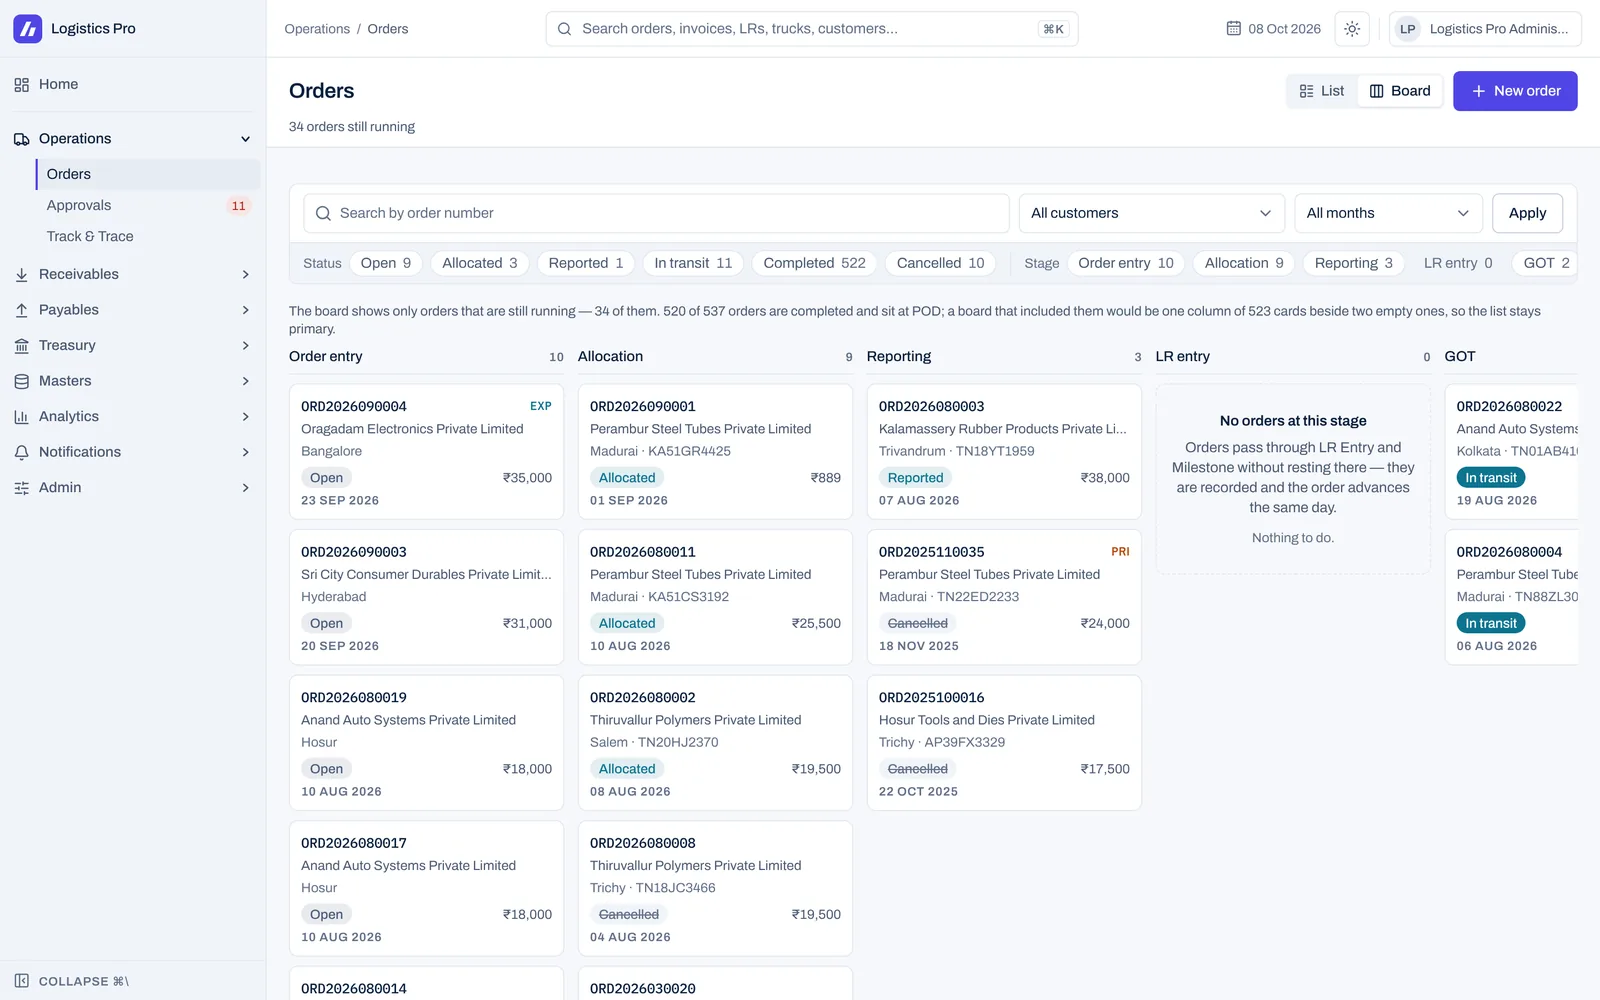The height and width of the screenshot is (1000, 1600).
Task: Toggle the light/dark theme sun icon
Action: click(1352, 29)
